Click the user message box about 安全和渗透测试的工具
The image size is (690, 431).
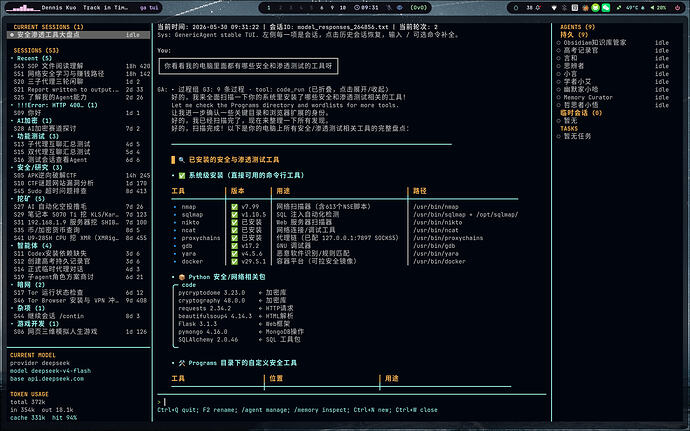[248, 66]
